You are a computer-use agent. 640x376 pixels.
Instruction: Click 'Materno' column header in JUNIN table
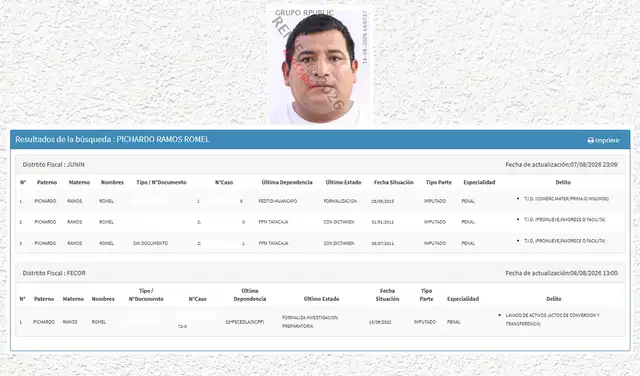[x=79, y=182]
